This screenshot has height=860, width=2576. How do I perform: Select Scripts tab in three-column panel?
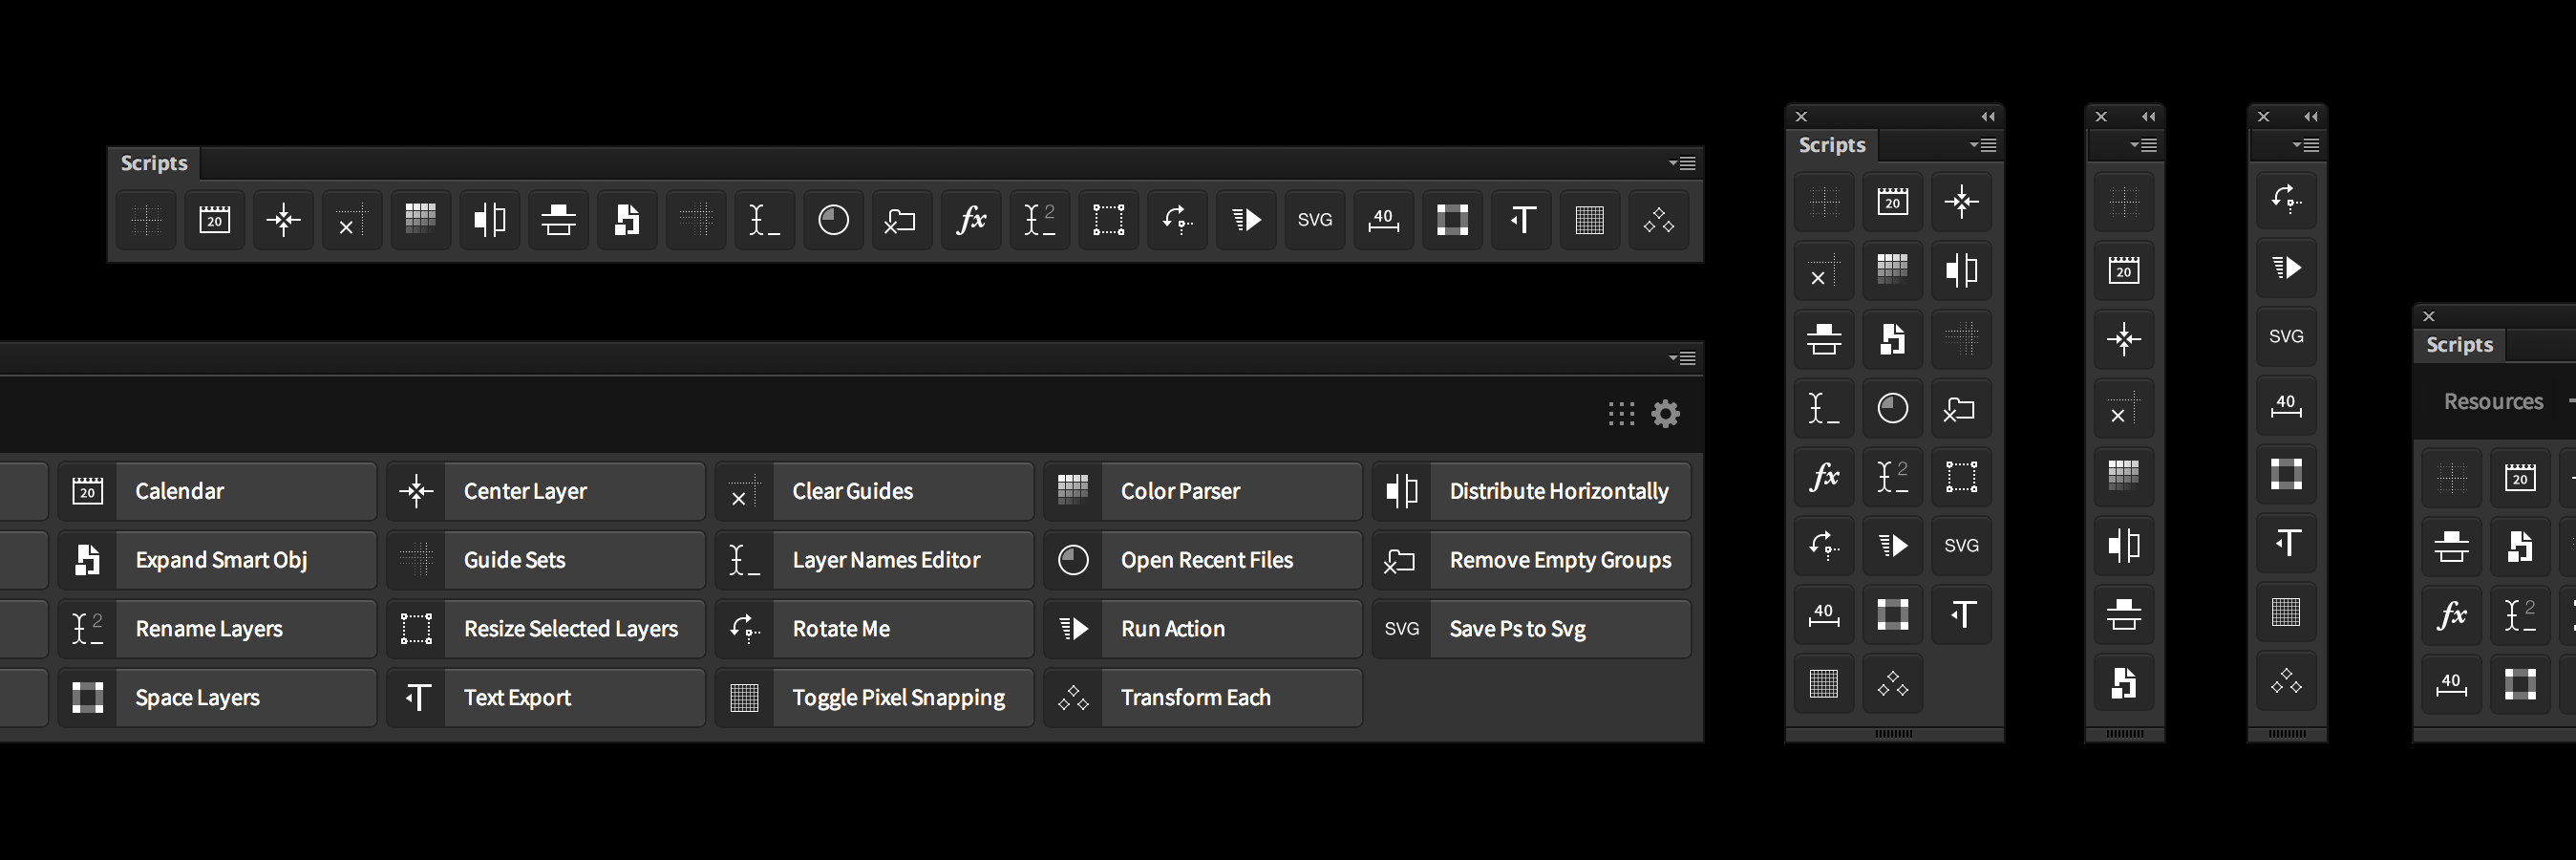[1832, 145]
